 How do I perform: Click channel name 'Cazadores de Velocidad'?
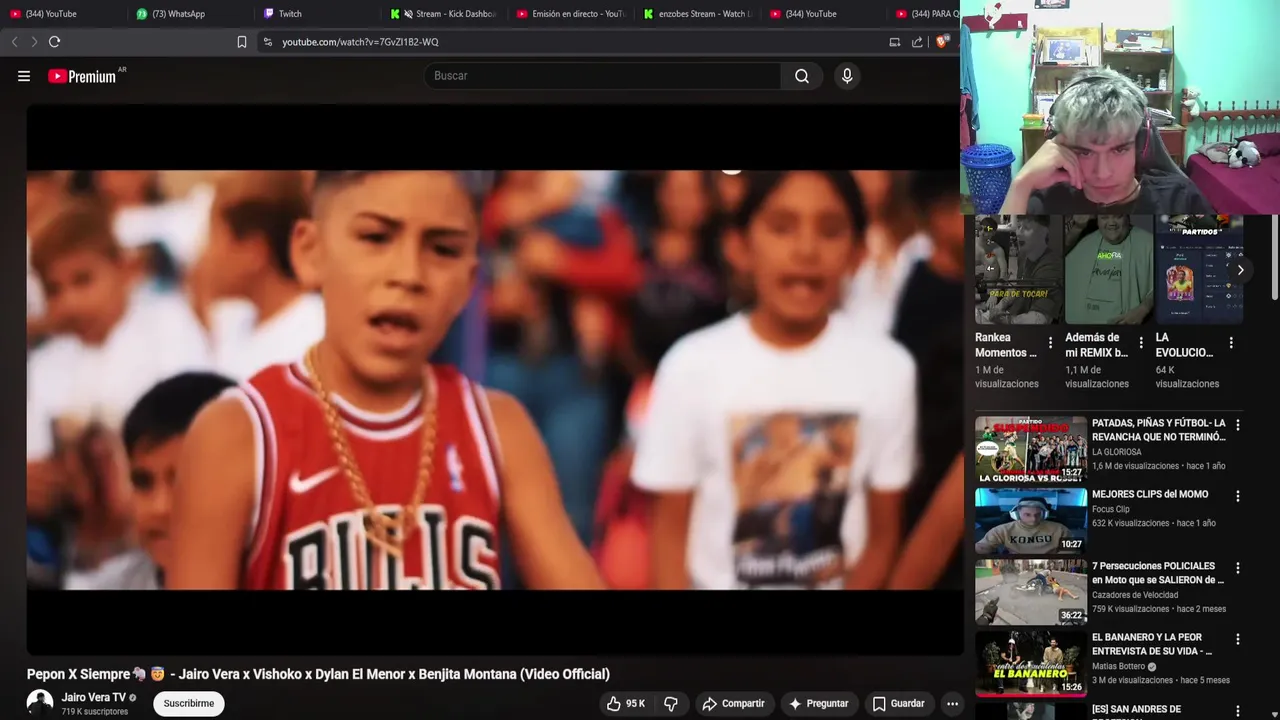coord(1135,595)
